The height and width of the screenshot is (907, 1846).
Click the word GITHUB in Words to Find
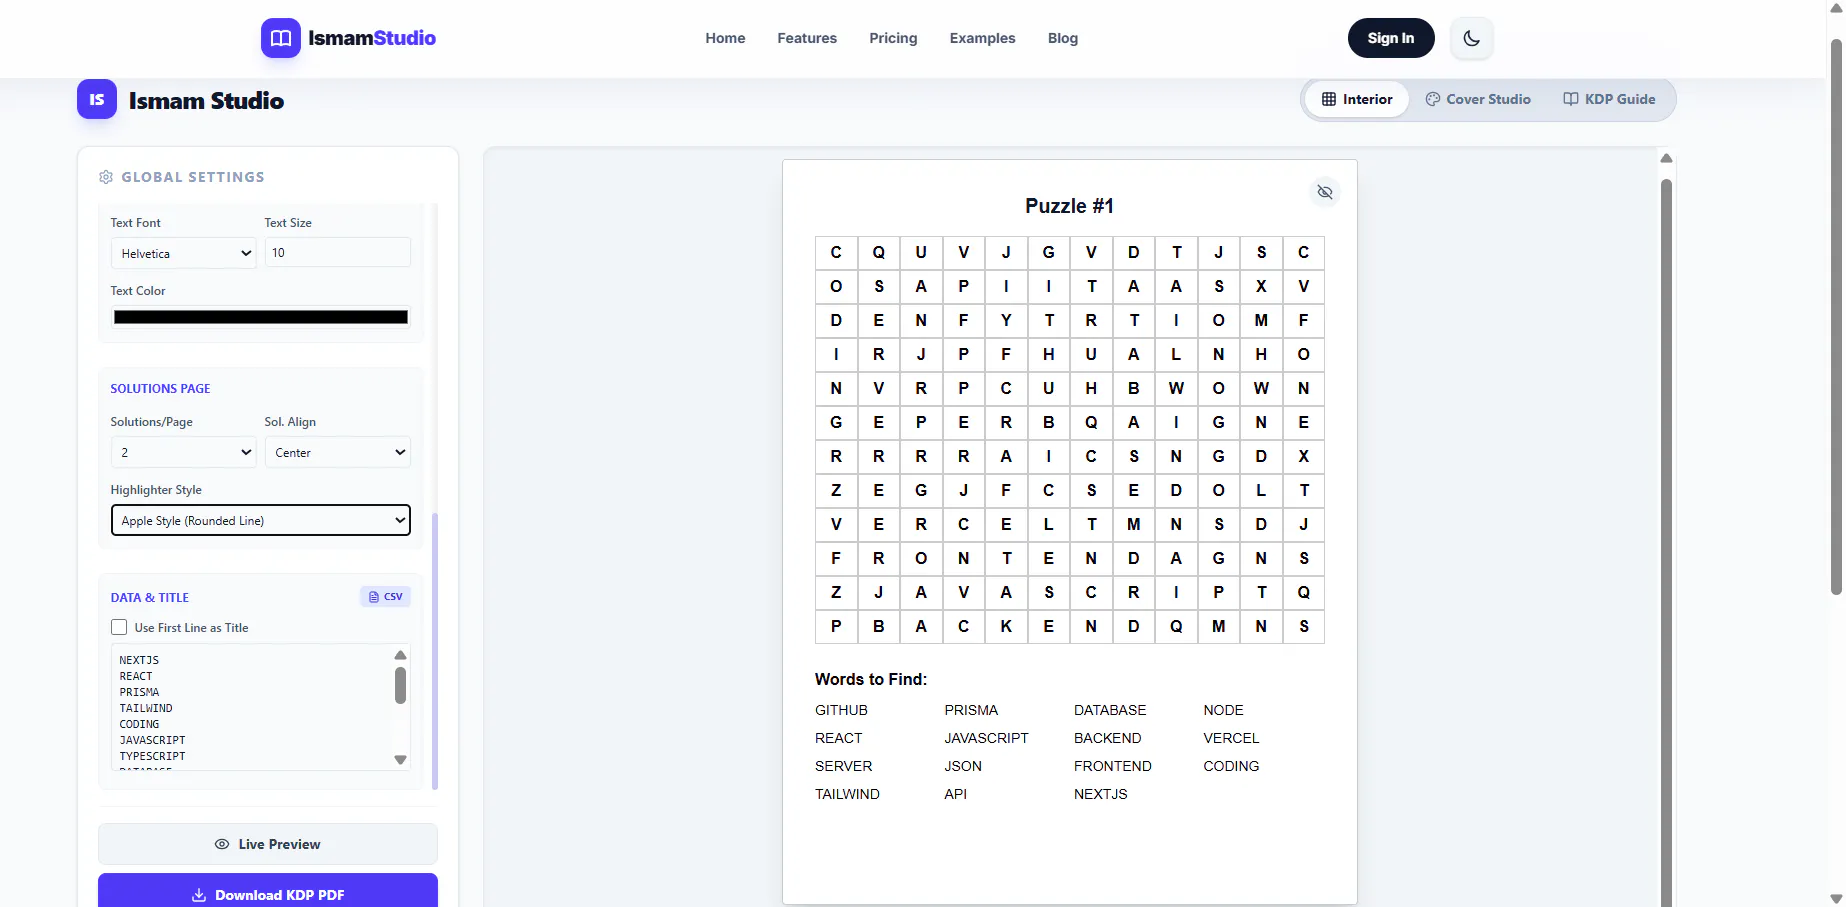coord(841,710)
